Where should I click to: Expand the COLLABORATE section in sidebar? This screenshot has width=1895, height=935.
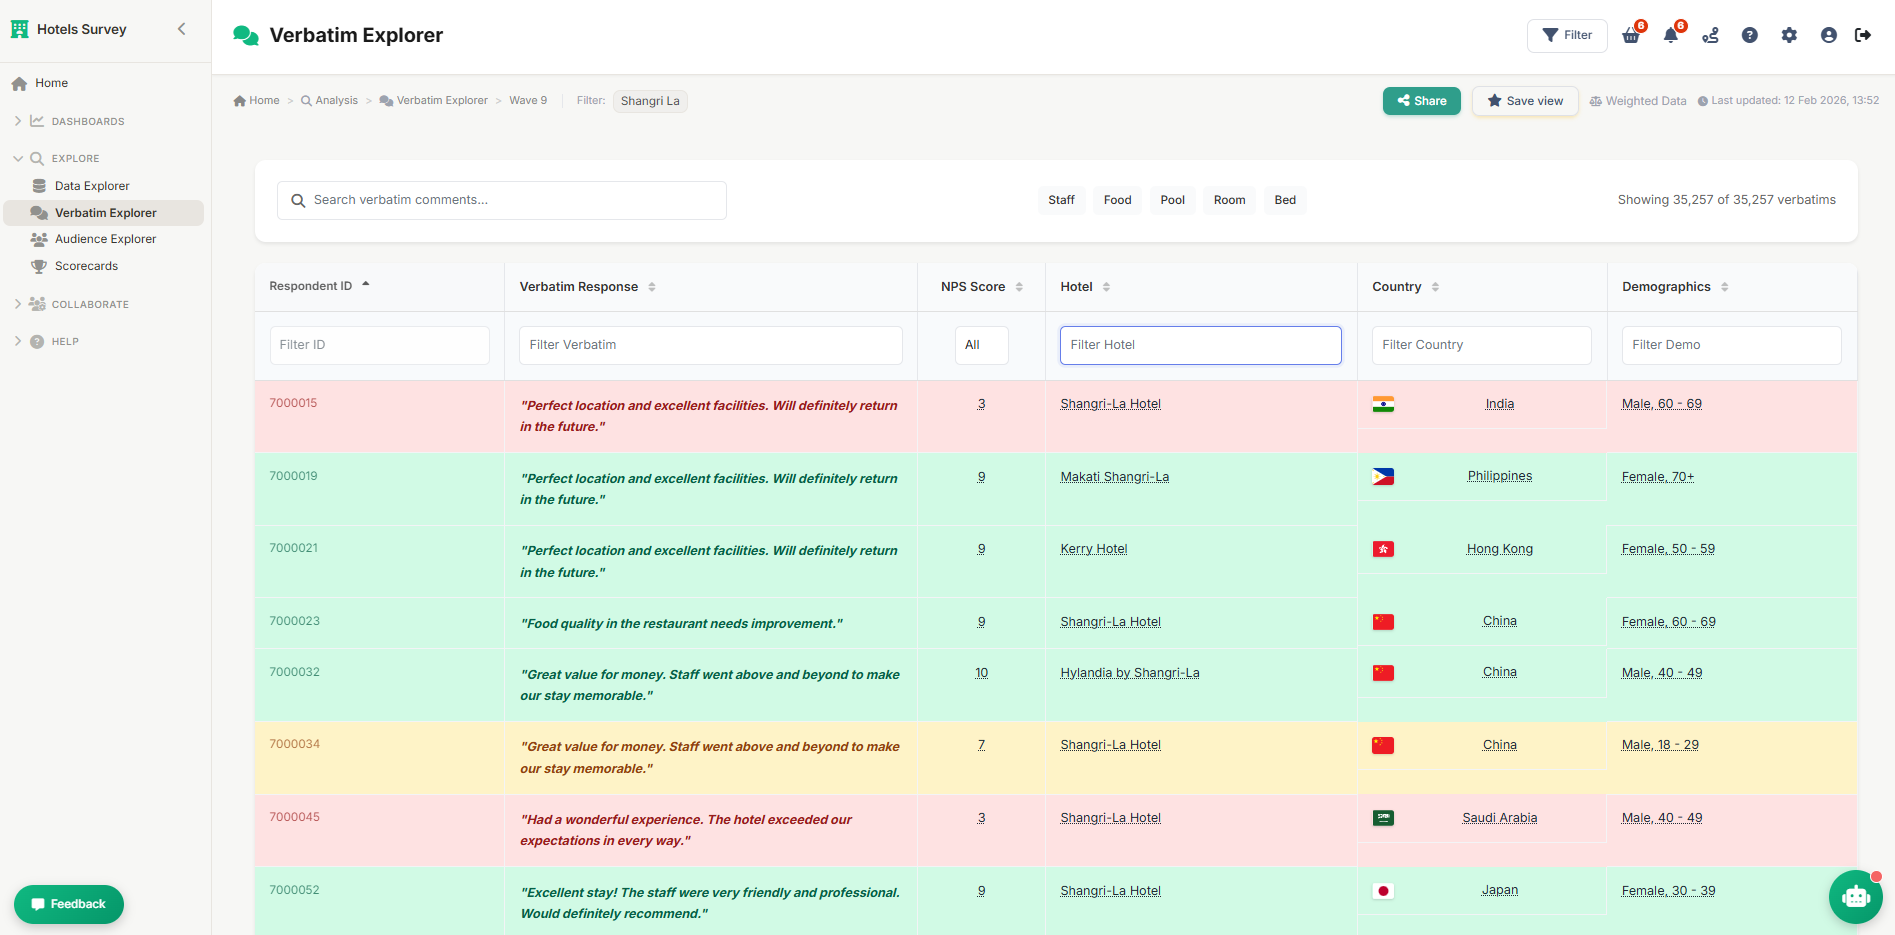pyautogui.click(x=90, y=304)
